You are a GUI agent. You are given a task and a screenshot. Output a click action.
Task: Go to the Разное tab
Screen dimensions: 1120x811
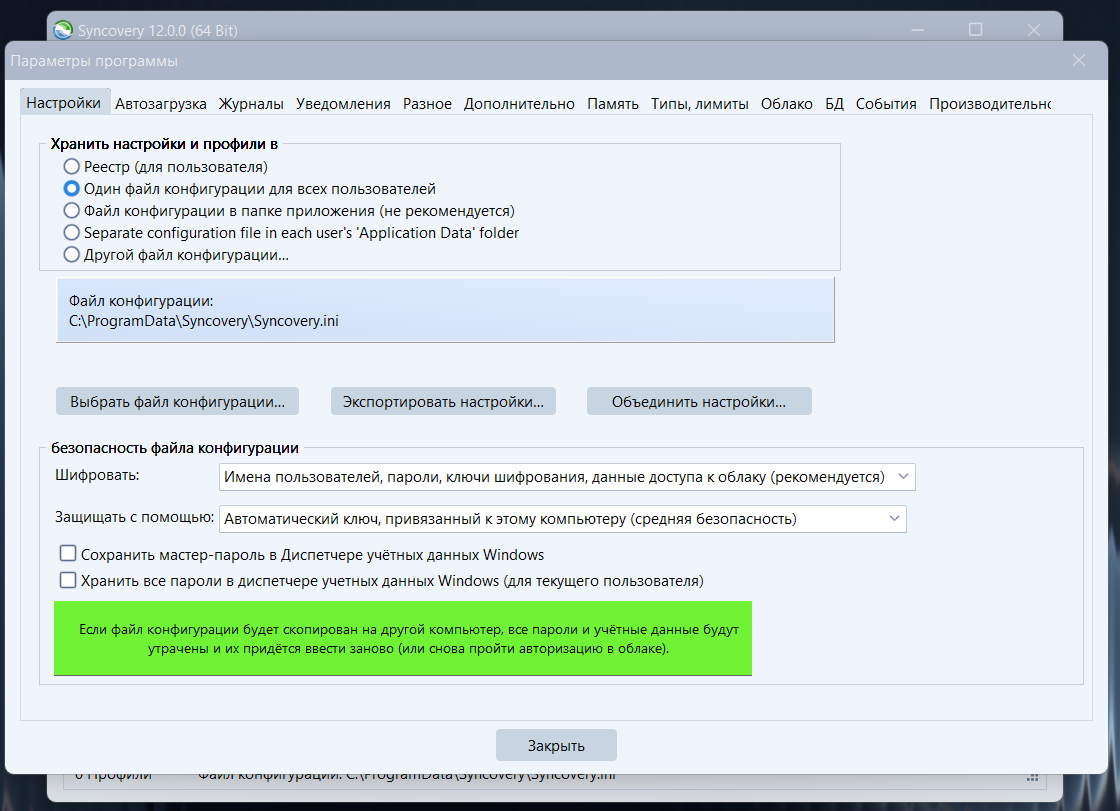pyautogui.click(x=427, y=104)
